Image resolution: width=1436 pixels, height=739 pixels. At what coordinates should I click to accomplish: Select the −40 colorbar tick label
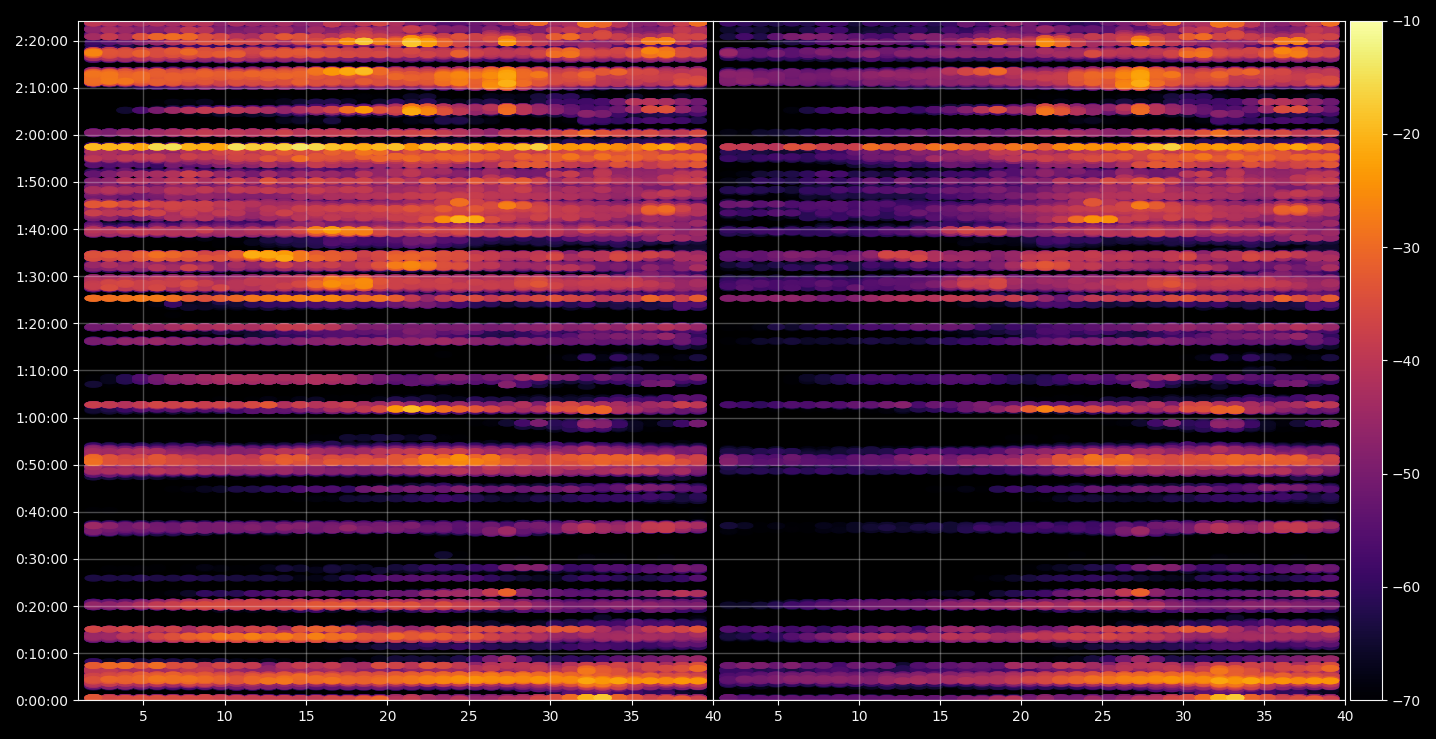pyautogui.click(x=1405, y=361)
